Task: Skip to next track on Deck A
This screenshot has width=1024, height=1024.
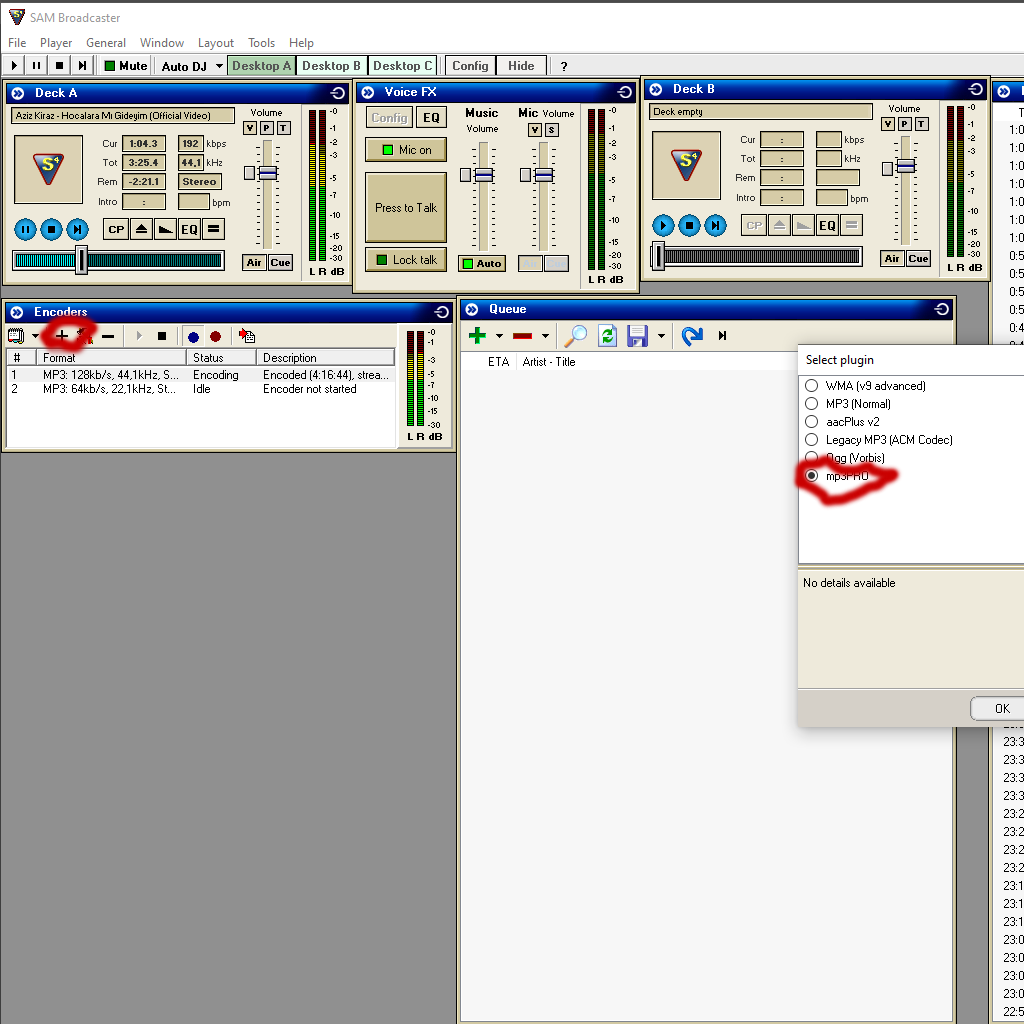Action: point(77,229)
